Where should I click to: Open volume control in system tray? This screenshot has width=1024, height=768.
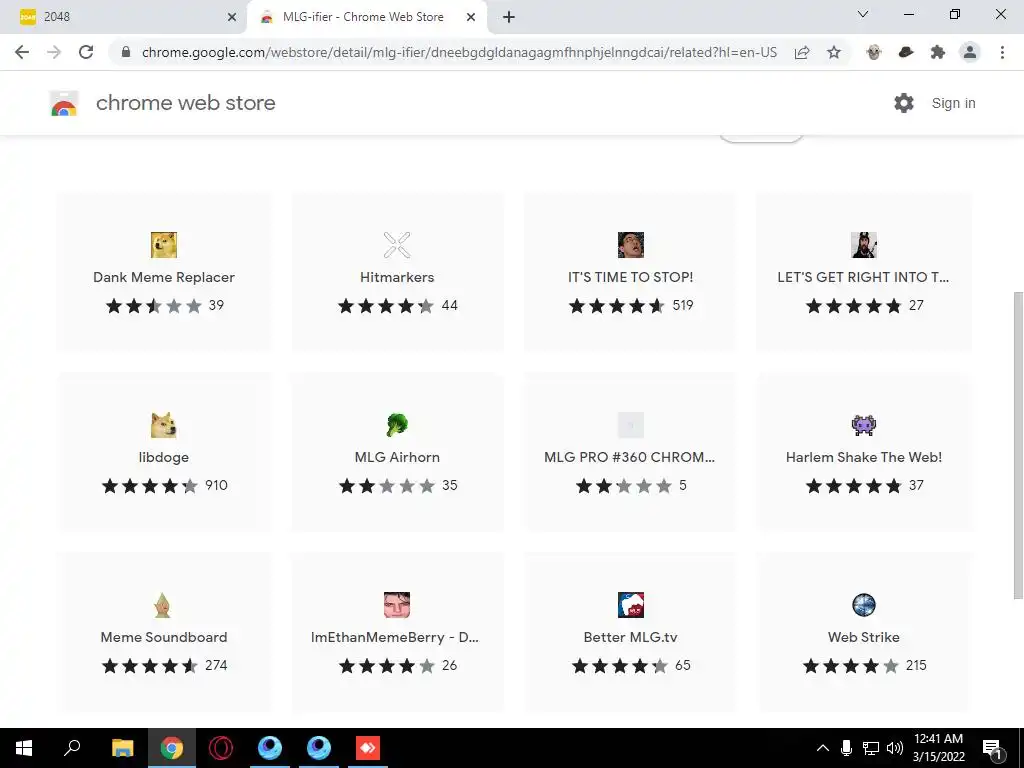(895, 748)
